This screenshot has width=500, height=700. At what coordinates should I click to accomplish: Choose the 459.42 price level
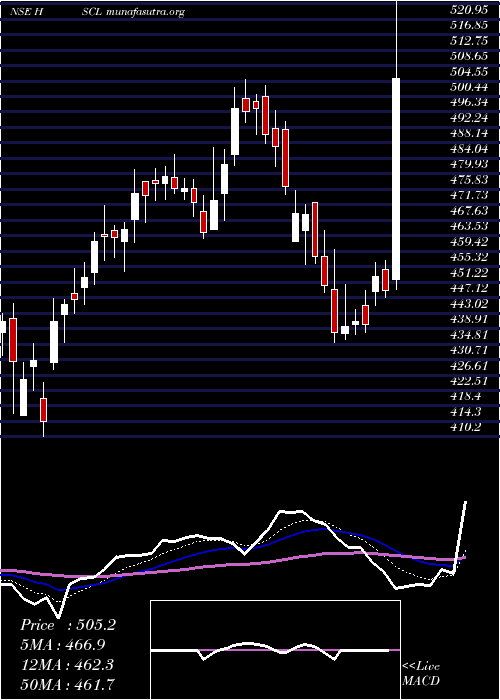pyautogui.click(x=468, y=242)
